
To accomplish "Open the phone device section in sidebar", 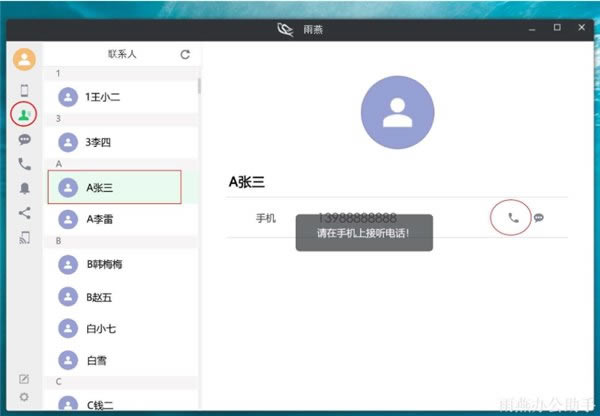I will [24, 91].
